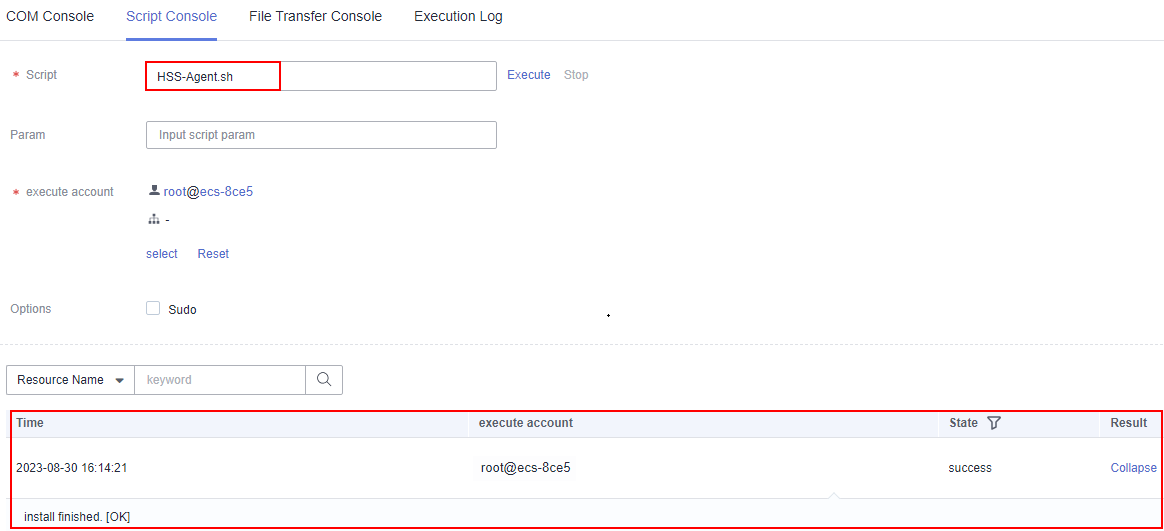Click the keyword search box
Image resolution: width=1164 pixels, height=531 pixels.
220,380
